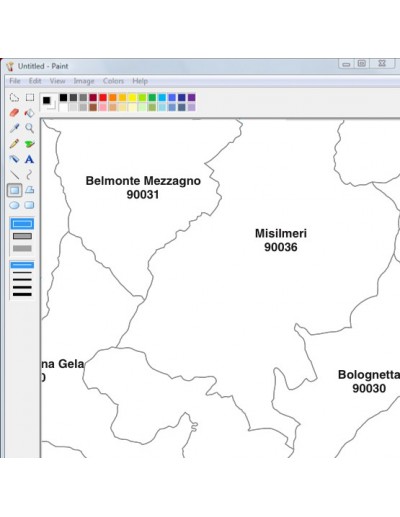Select the thinnest line width option

pyautogui.click(x=22, y=265)
